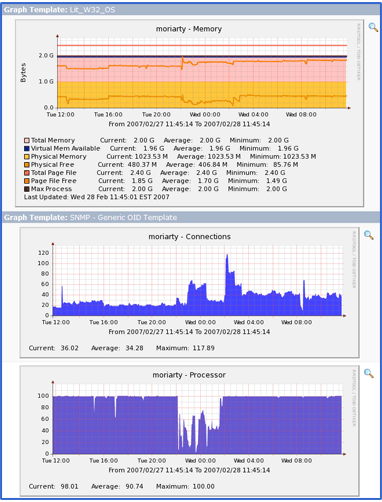Image resolution: width=382 pixels, height=502 pixels.
Task: Open the moriarty Processor graph image
Action: coord(189,431)
